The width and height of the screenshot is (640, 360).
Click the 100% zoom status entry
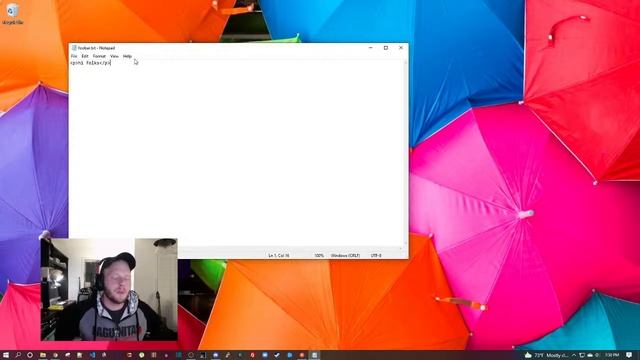pos(319,256)
